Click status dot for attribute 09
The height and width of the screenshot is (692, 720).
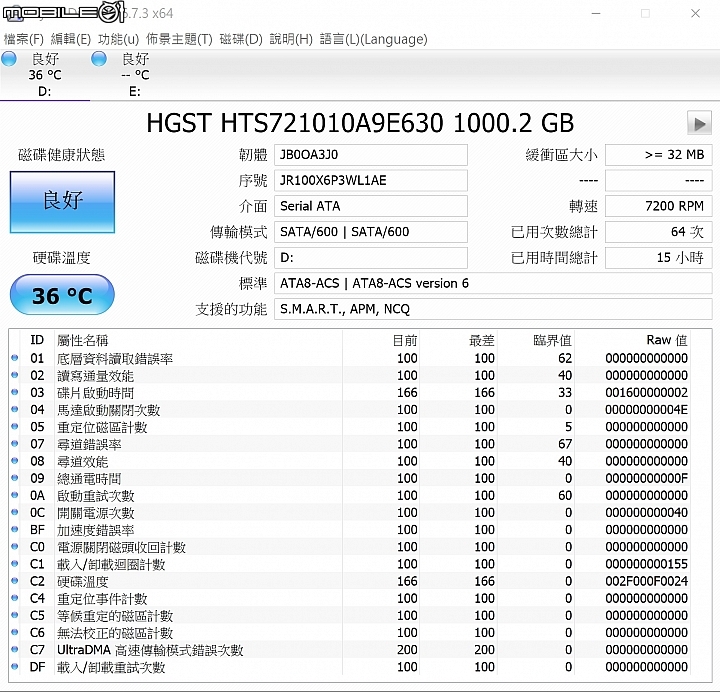click(x=15, y=478)
